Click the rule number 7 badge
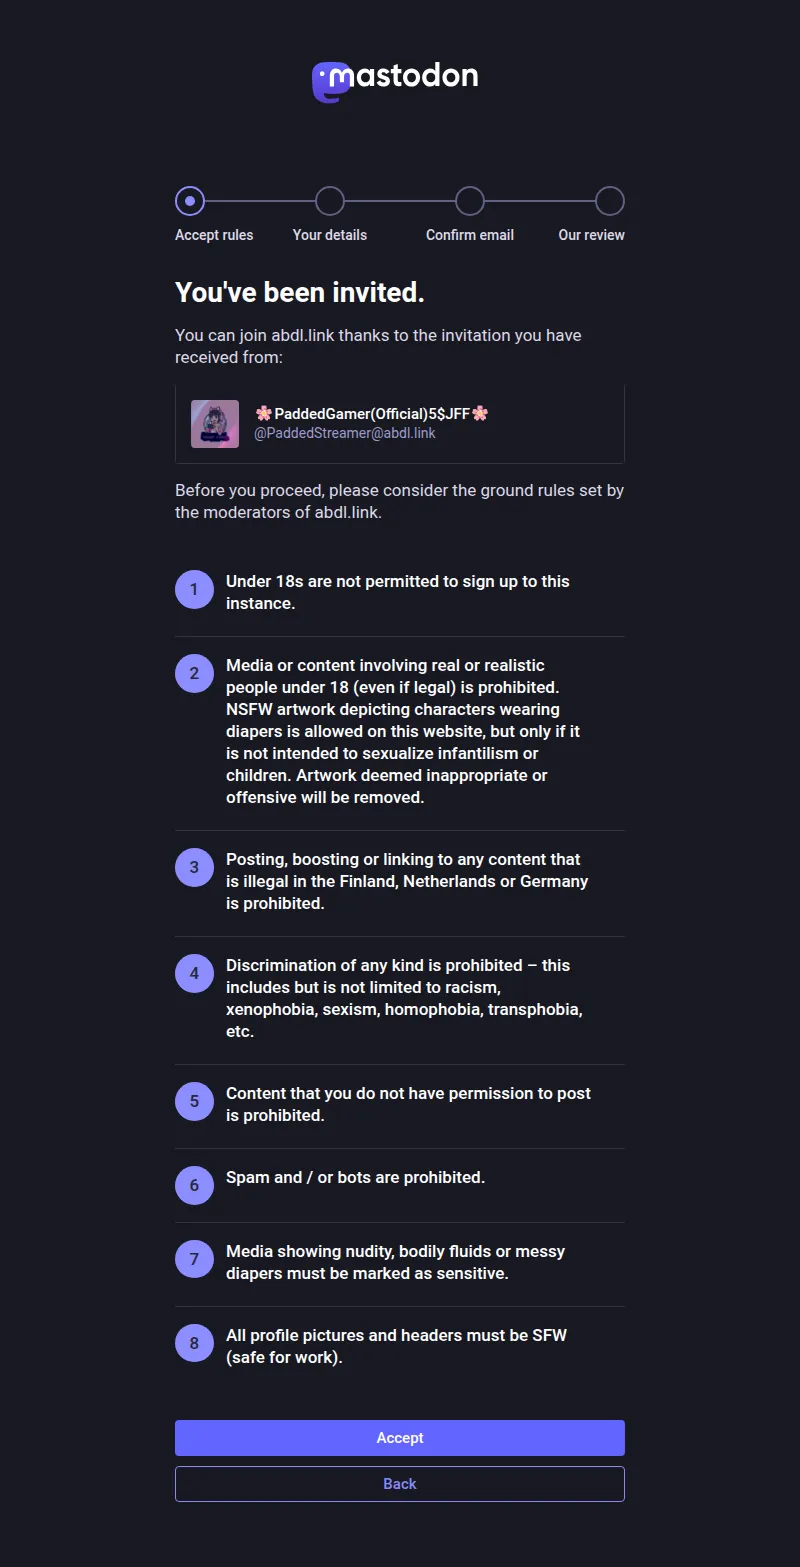 tap(194, 1260)
